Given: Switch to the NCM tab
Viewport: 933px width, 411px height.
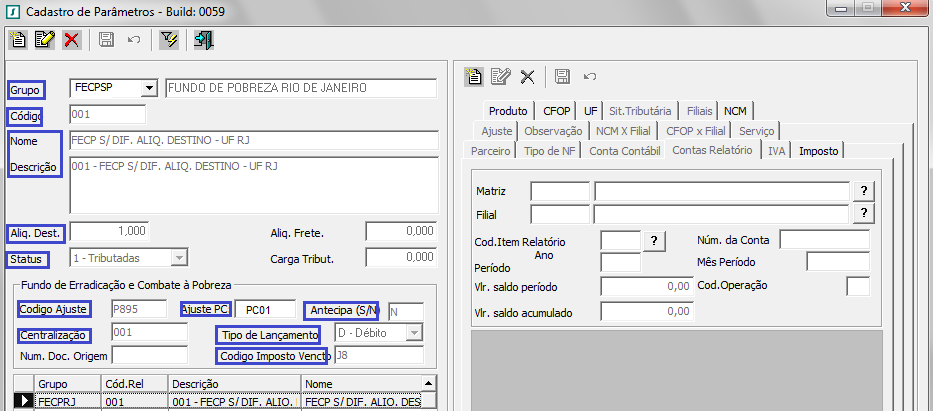Looking at the screenshot, I should (735, 111).
